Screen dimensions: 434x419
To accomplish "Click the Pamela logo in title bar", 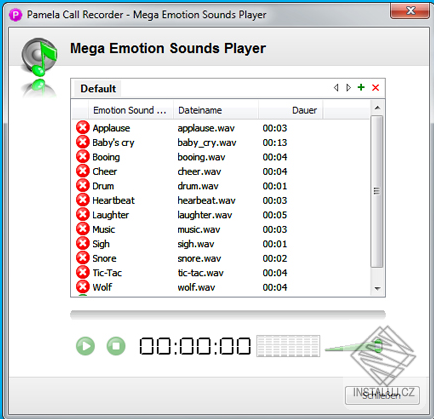I will point(15,15).
